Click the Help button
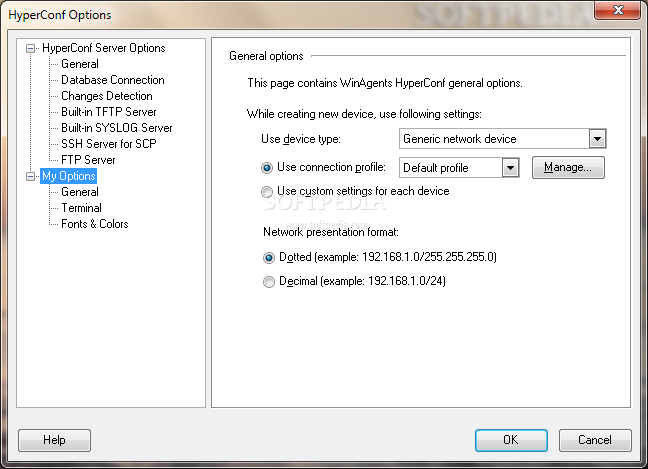This screenshot has width=648, height=469. click(54, 440)
